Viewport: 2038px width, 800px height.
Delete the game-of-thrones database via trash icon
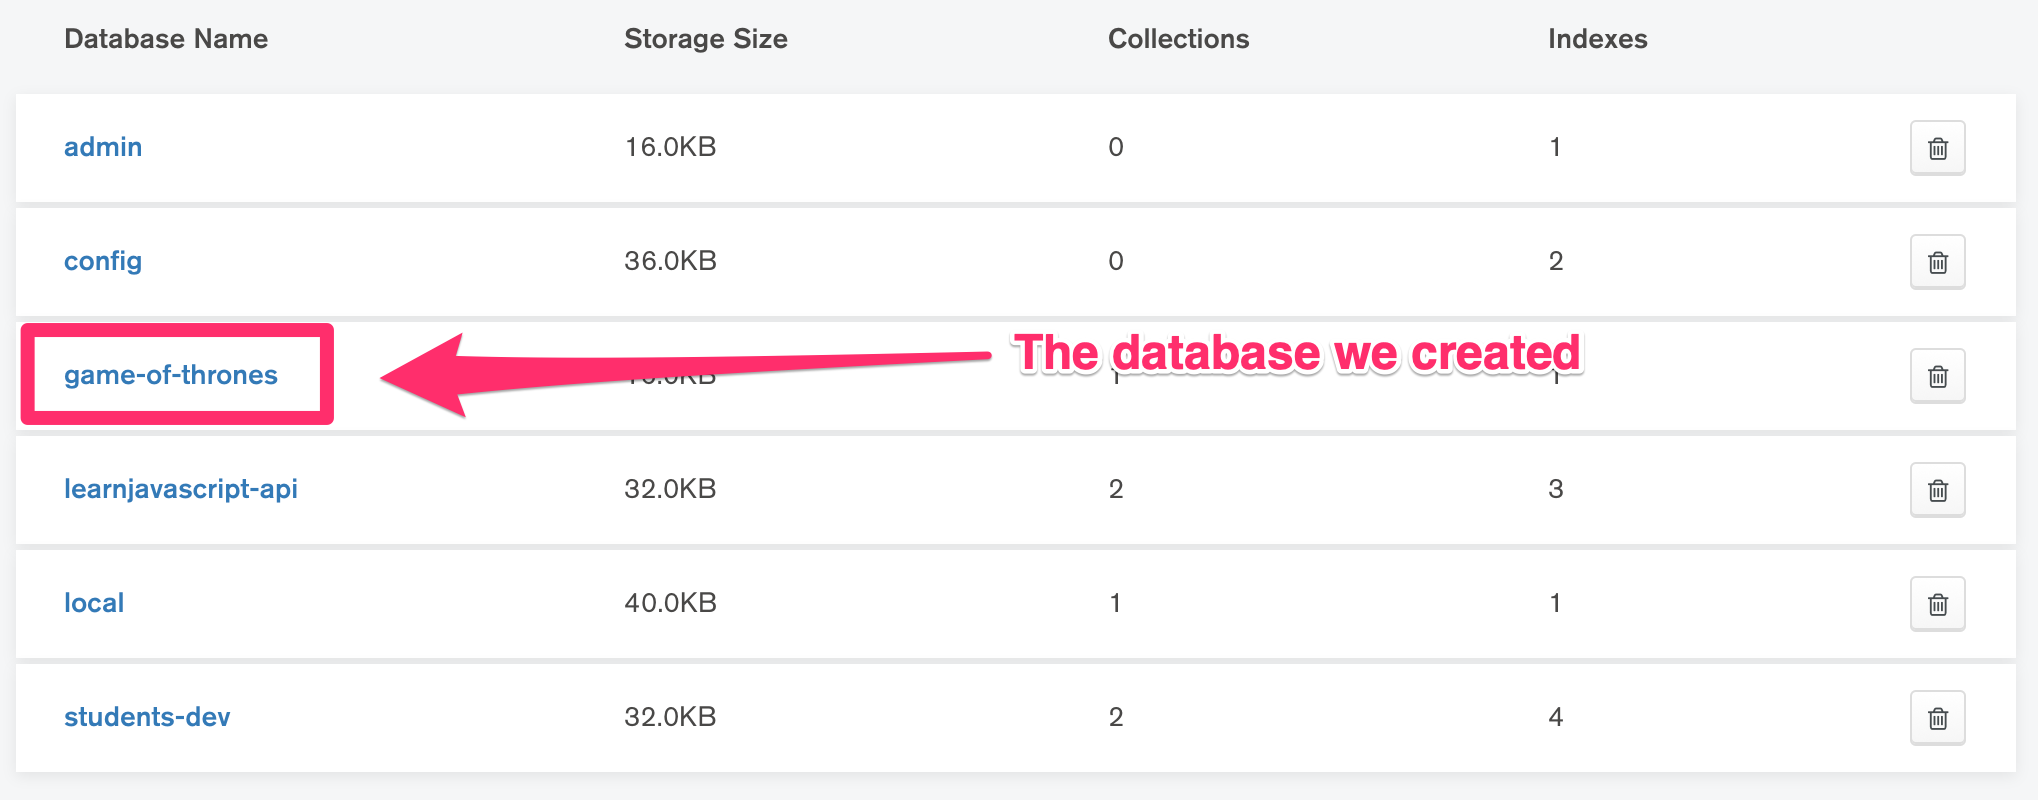tap(1937, 375)
